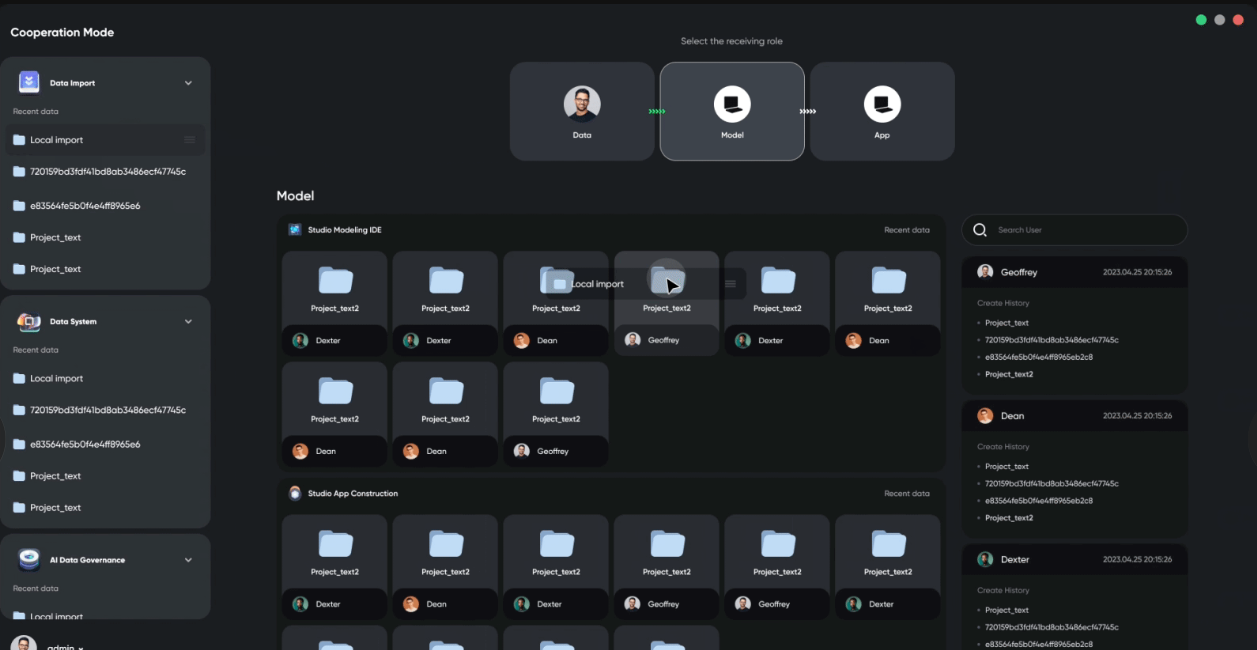Click the Model section heading
1257x650 pixels.
coord(295,196)
